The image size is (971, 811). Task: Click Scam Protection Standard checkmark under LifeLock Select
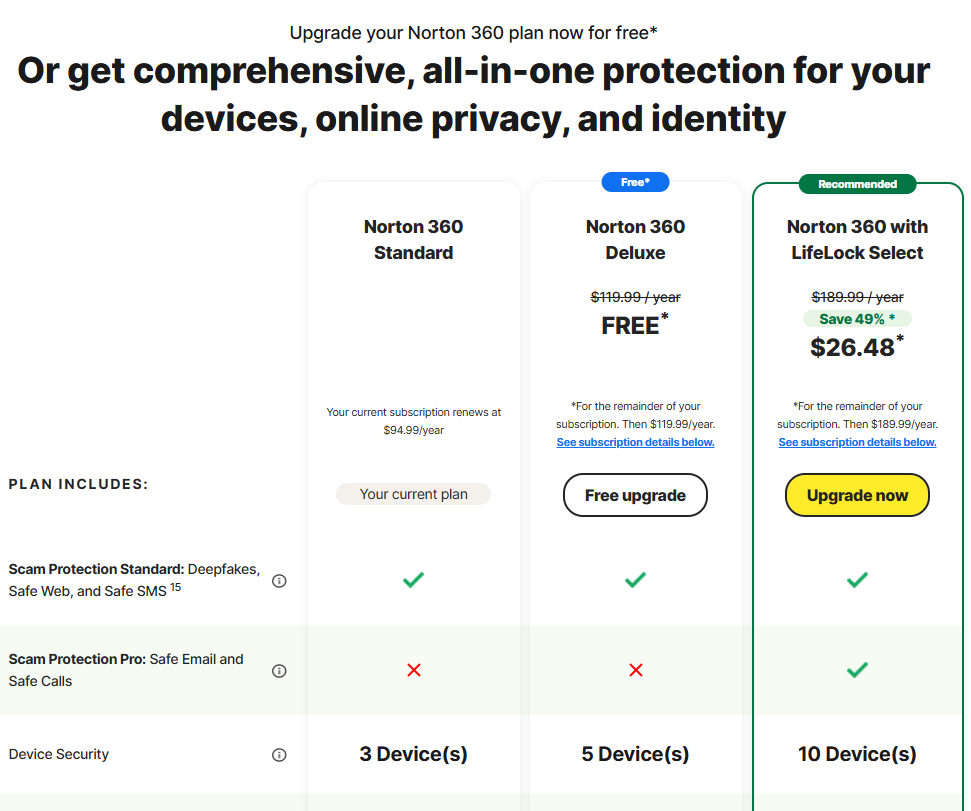857,580
